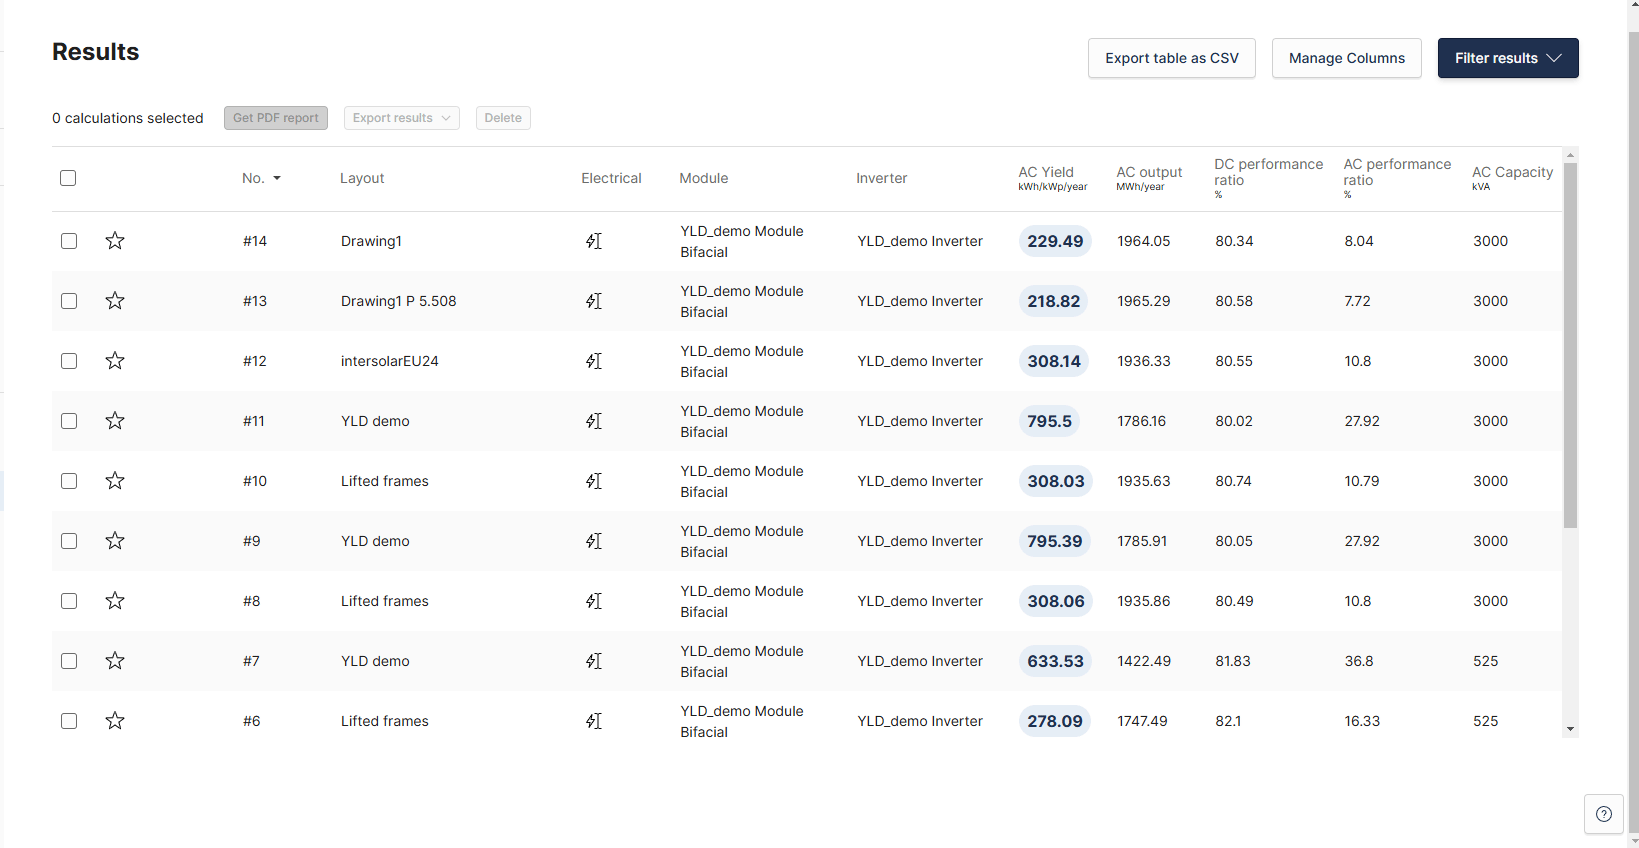This screenshot has height=848, width=1639.
Task: Open electrical icon for row #8
Action: tap(594, 601)
